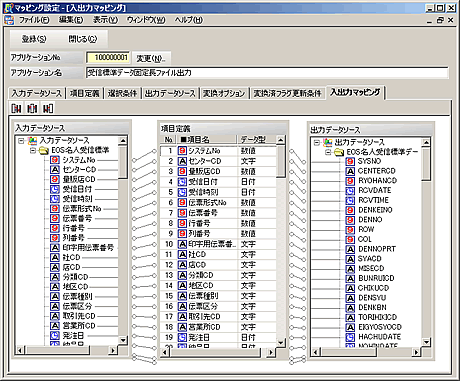Click icon of row 7 伝票番号 in 項目定義
Screen dimensions: 460x381
(x=182, y=213)
